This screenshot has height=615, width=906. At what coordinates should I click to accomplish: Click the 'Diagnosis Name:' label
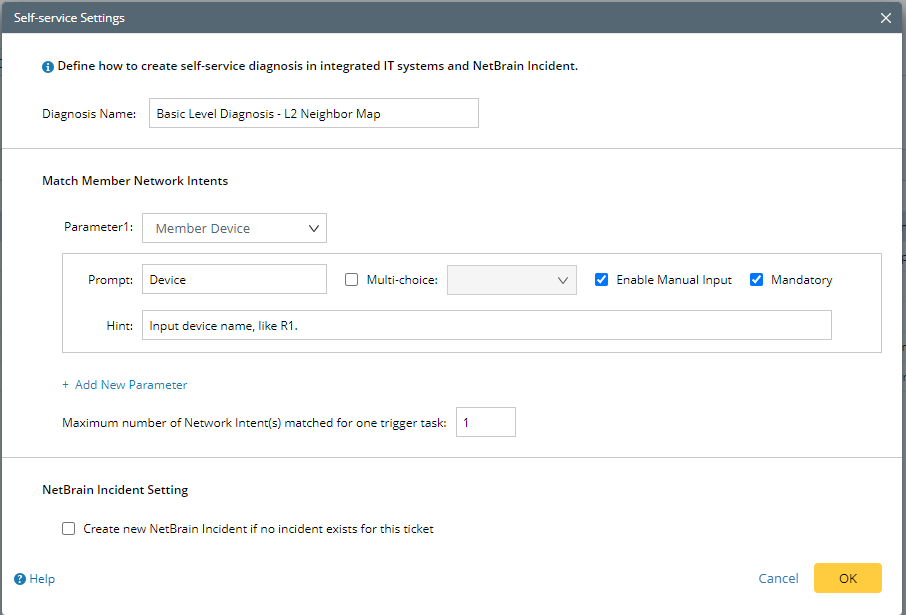89,114
